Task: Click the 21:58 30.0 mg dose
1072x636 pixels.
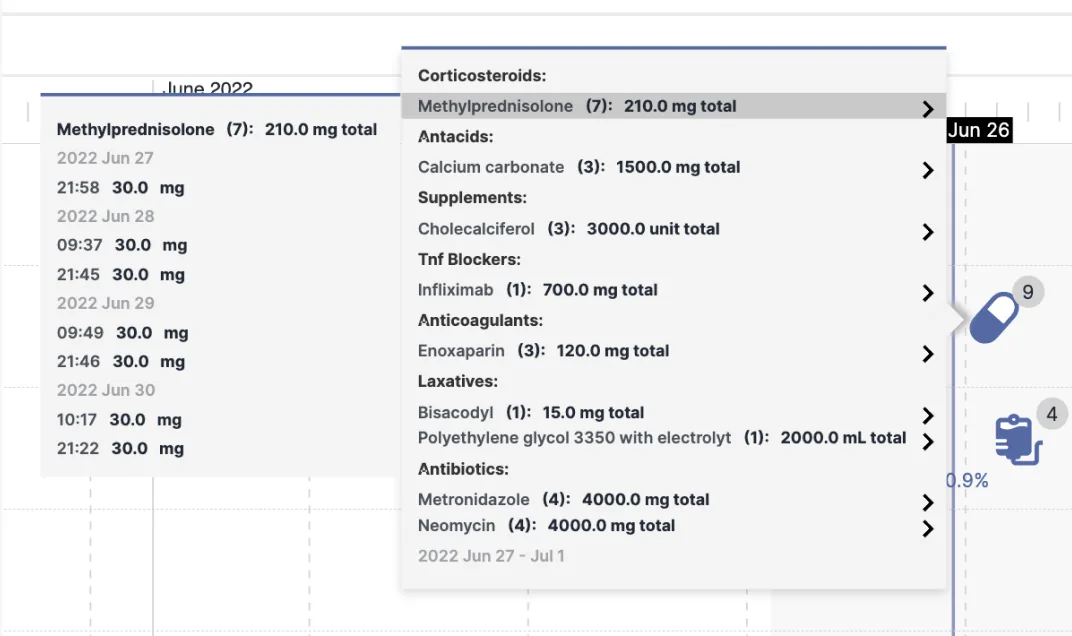Action: click(120, 187)
